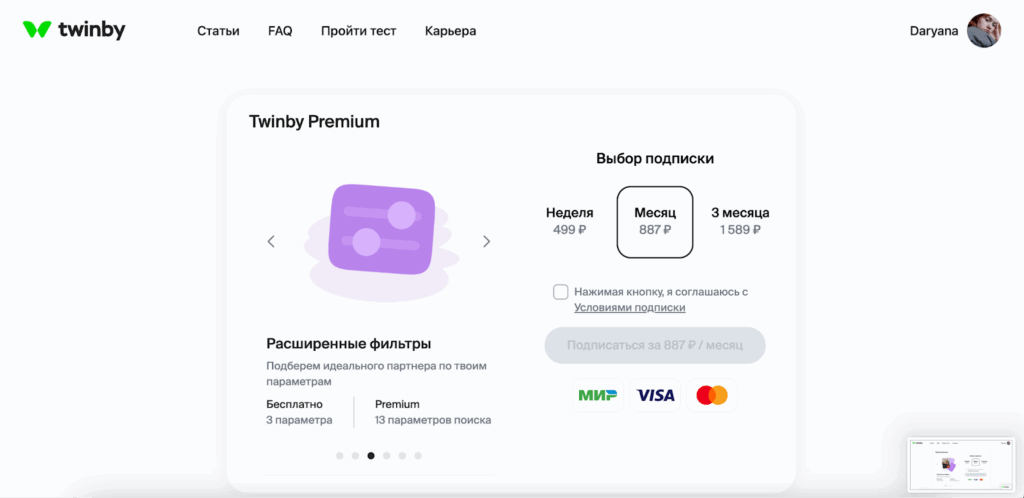Go to Пройти тест
The image size is (1024, 498).
click(x=358, y=31)
